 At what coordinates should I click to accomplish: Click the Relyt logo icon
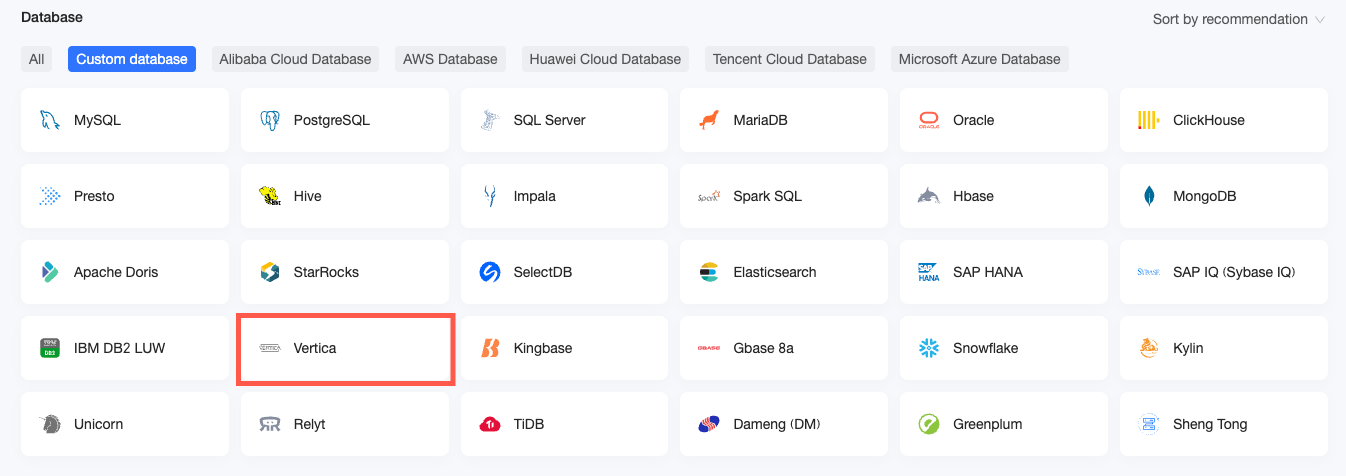269,424
